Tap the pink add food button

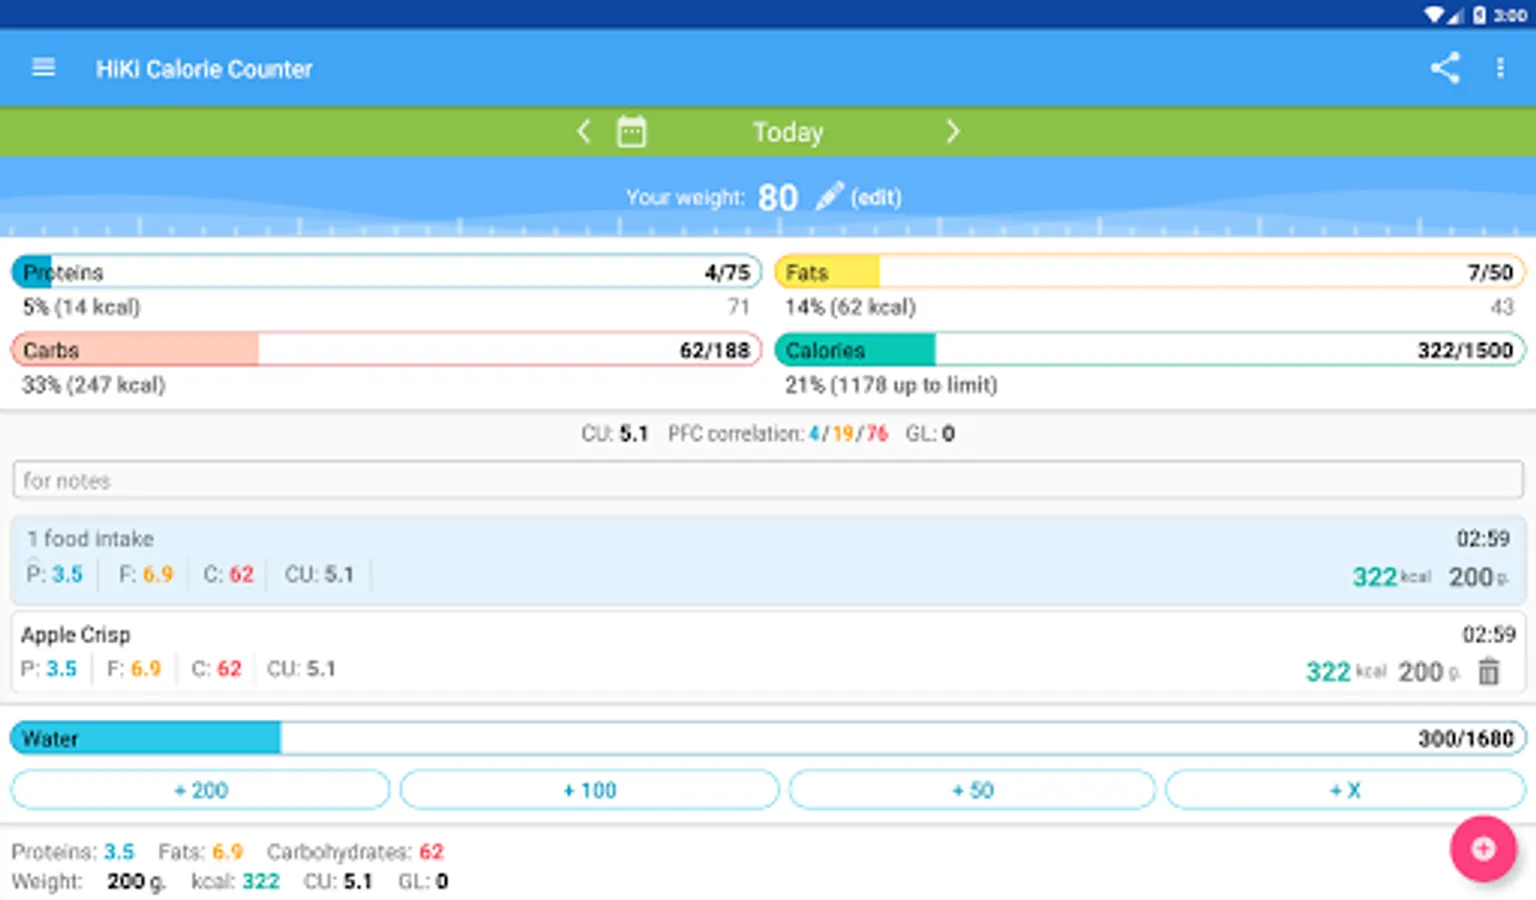[x=1483, y=849]
